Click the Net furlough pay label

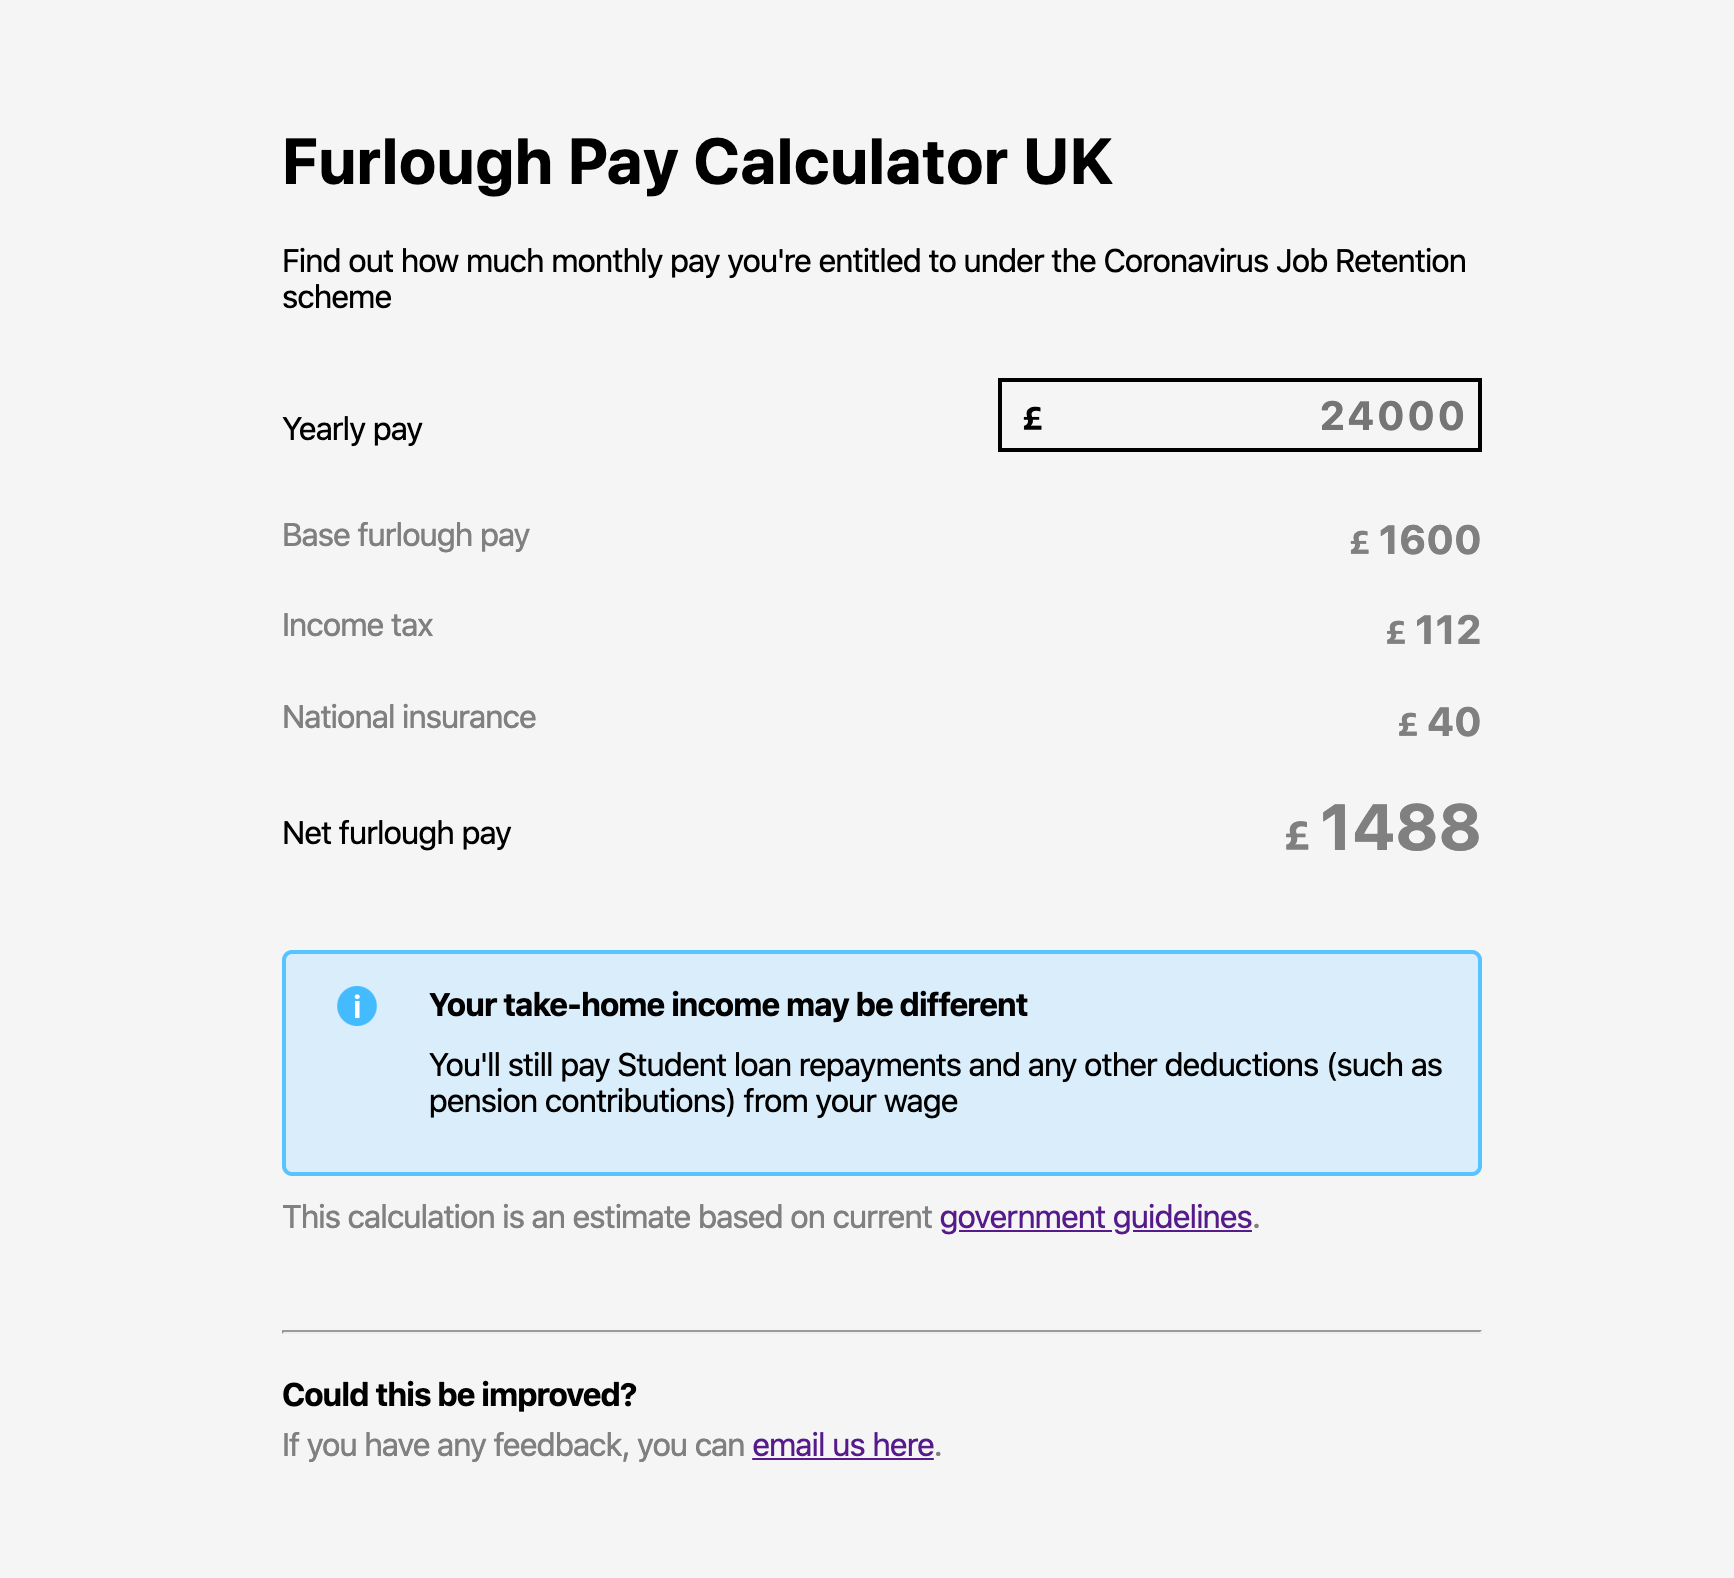397,833
